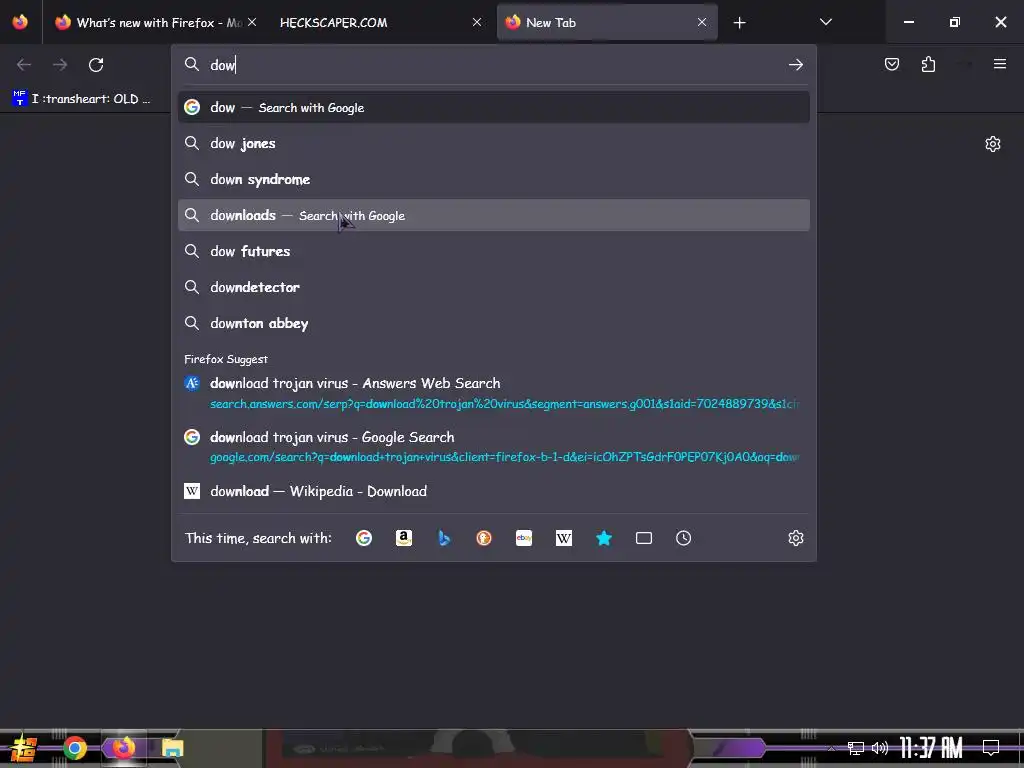Click the 11:37 AM taskbar clock
The height and width of the screenshot is (768, 1024).
(931, 748)
